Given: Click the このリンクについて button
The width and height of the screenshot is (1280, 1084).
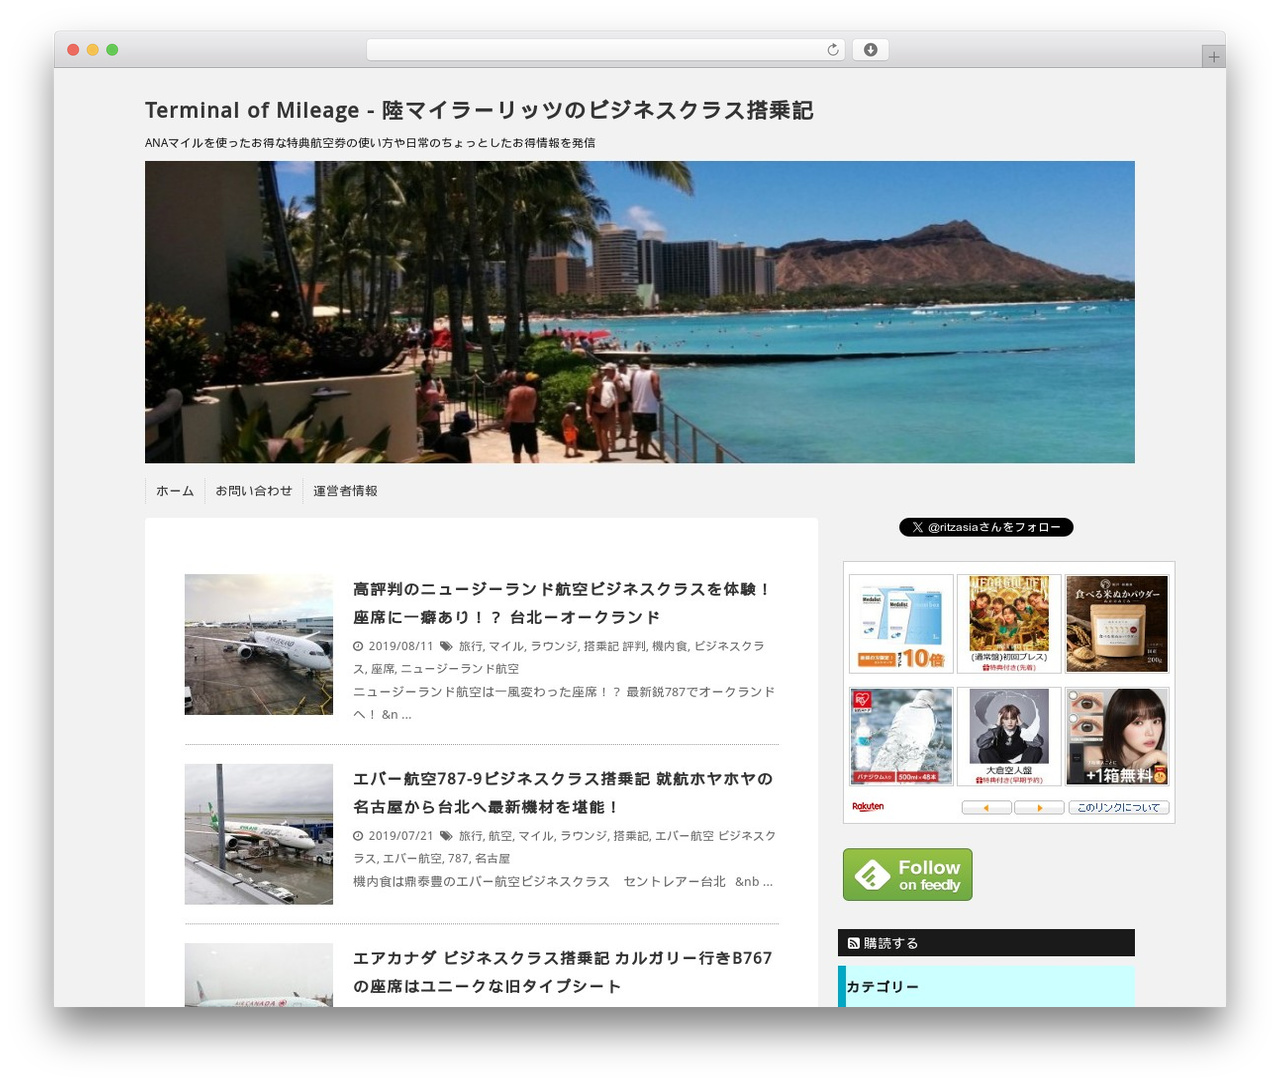Looking at the screenshot, I should click(x=1118, y=807).
